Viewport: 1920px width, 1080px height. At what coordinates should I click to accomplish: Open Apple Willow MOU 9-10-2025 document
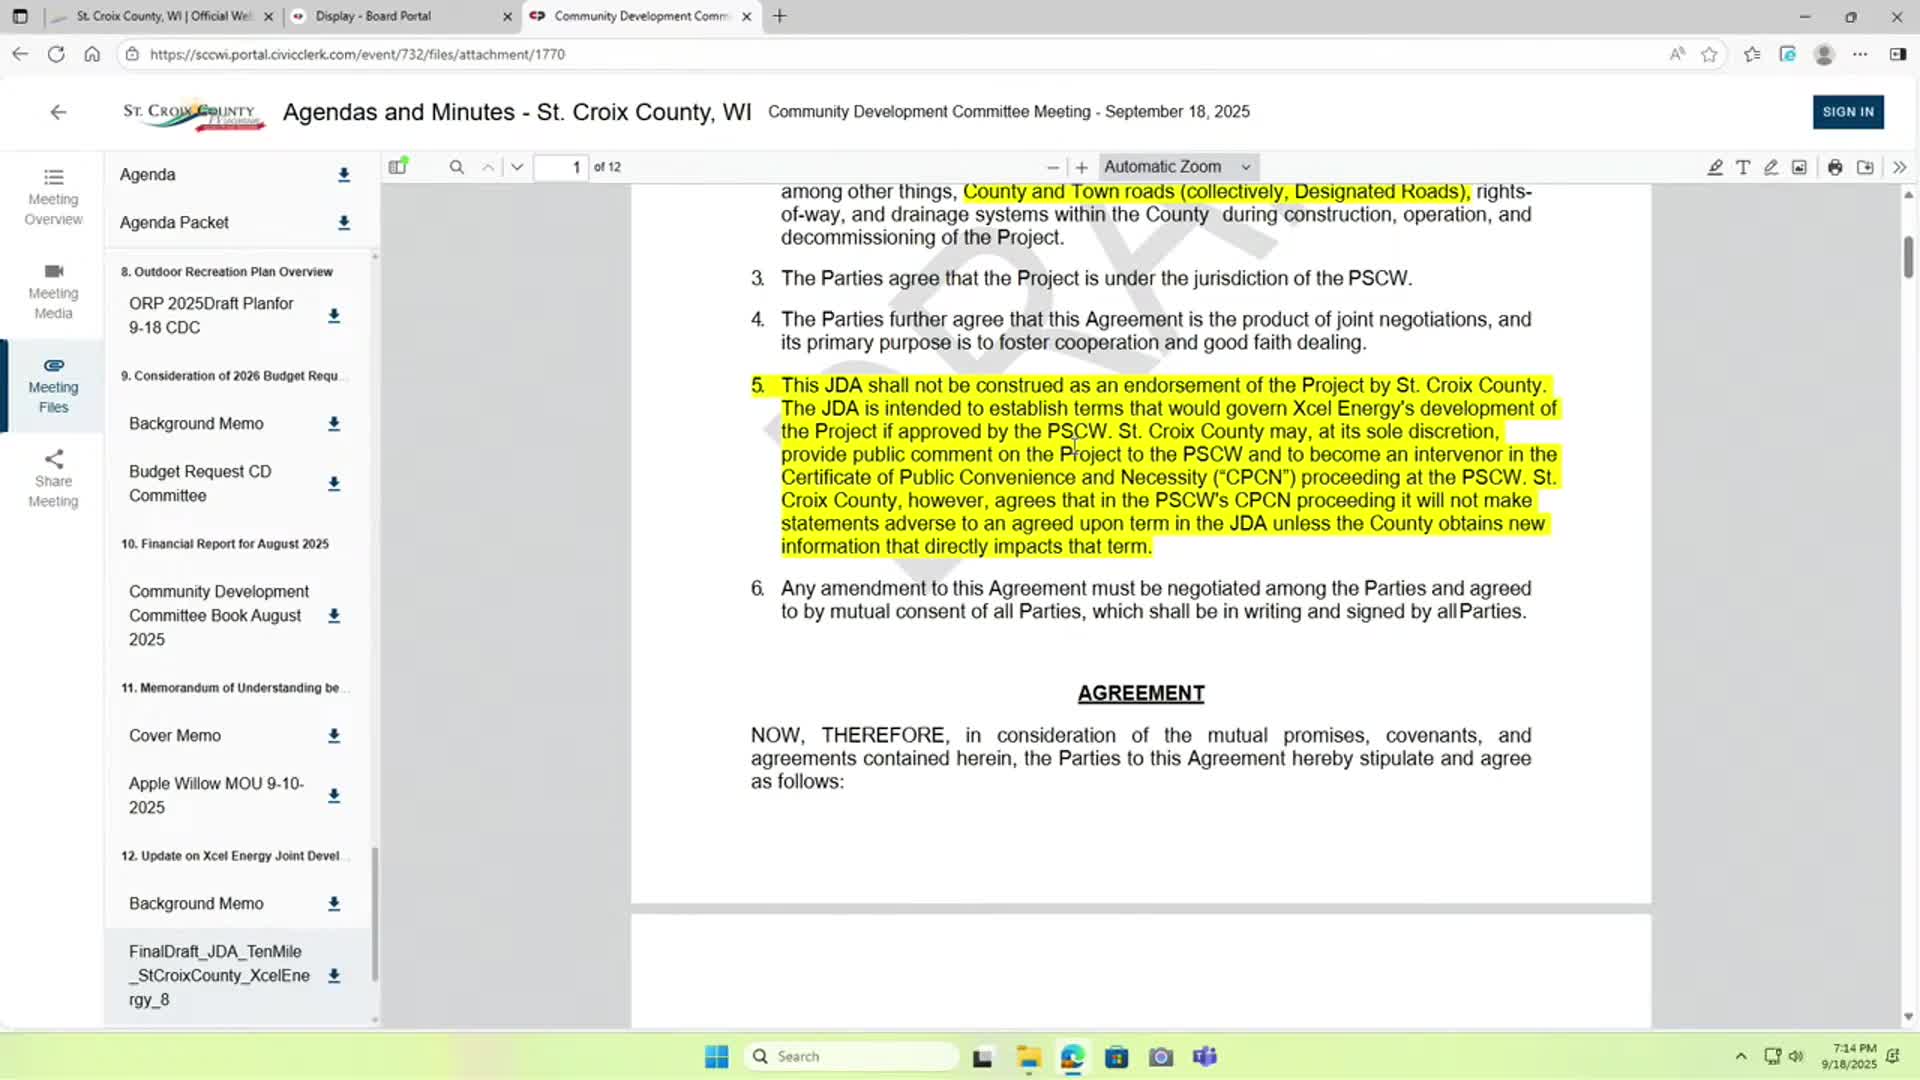(216, 796)
